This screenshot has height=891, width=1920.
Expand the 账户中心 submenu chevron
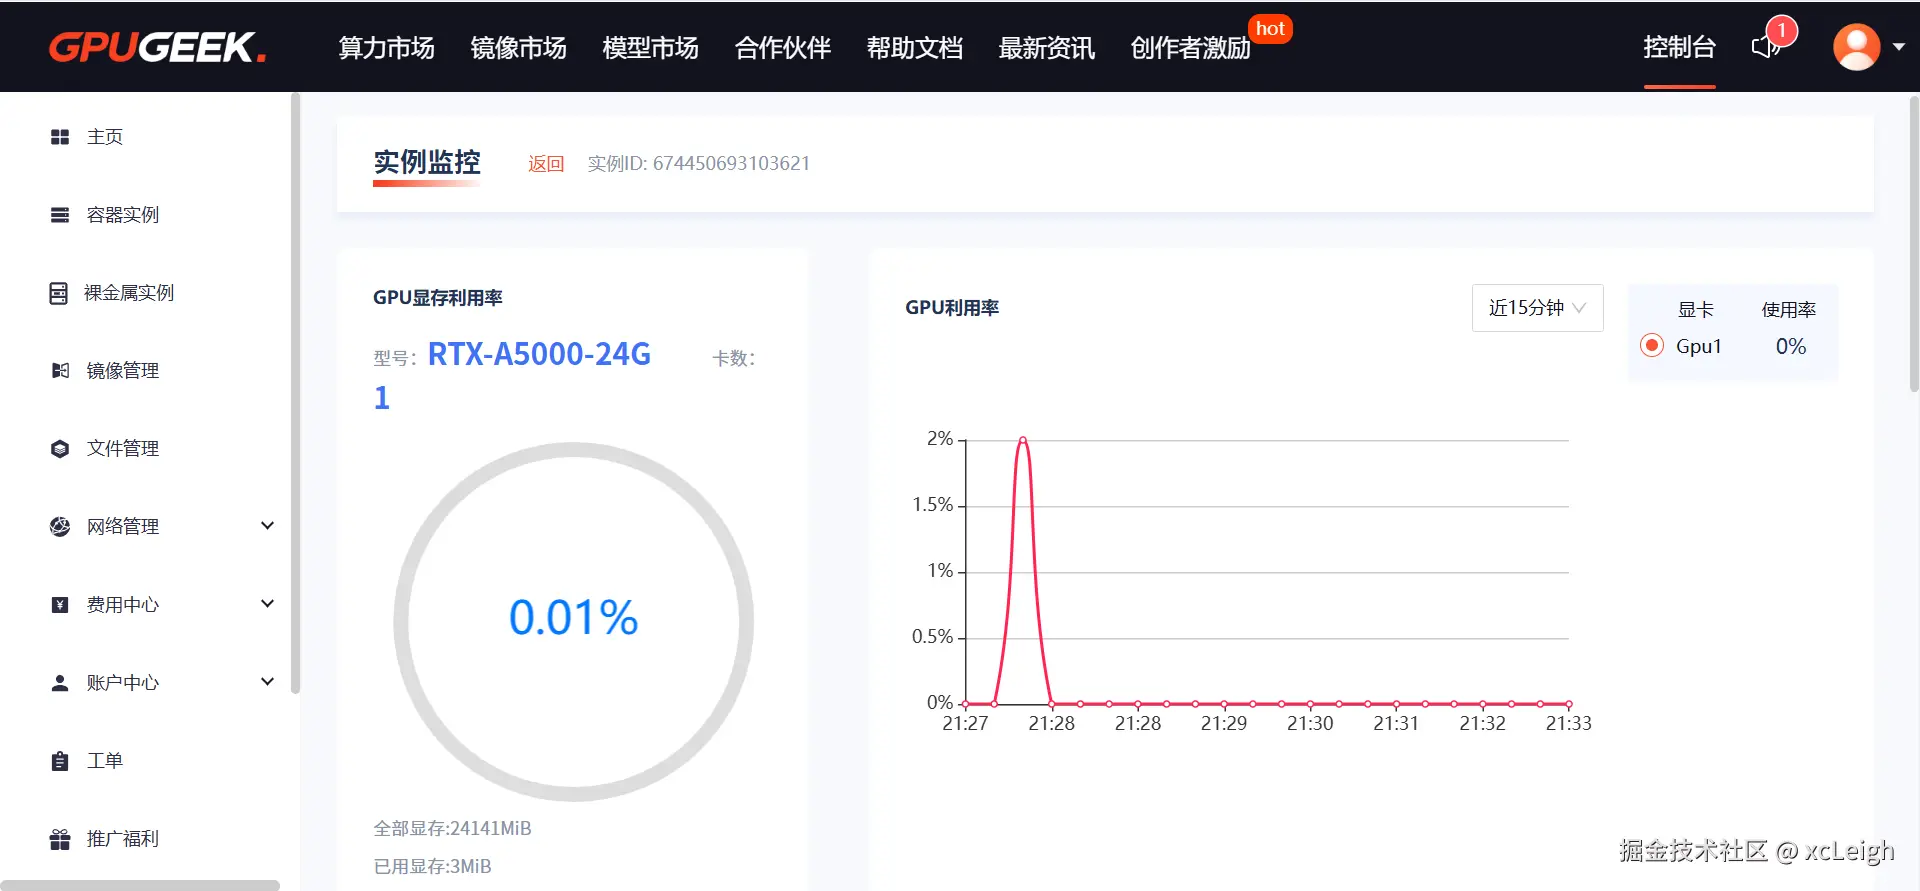(x=267, y=682)
